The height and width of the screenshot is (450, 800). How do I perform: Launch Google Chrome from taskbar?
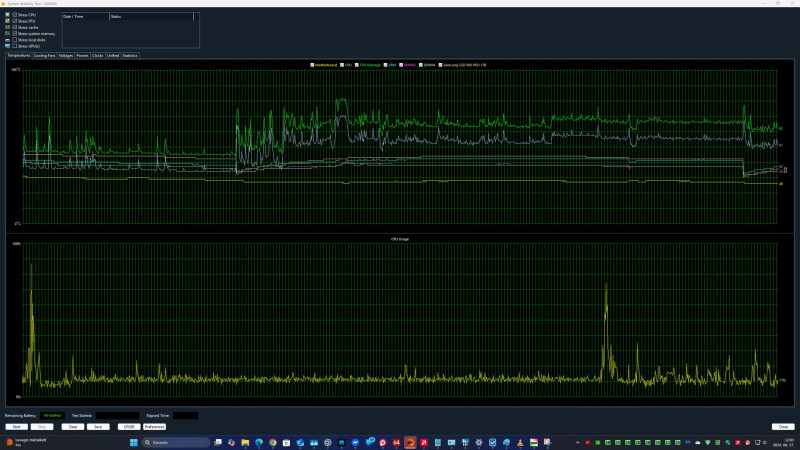click(x=273, y=442)
